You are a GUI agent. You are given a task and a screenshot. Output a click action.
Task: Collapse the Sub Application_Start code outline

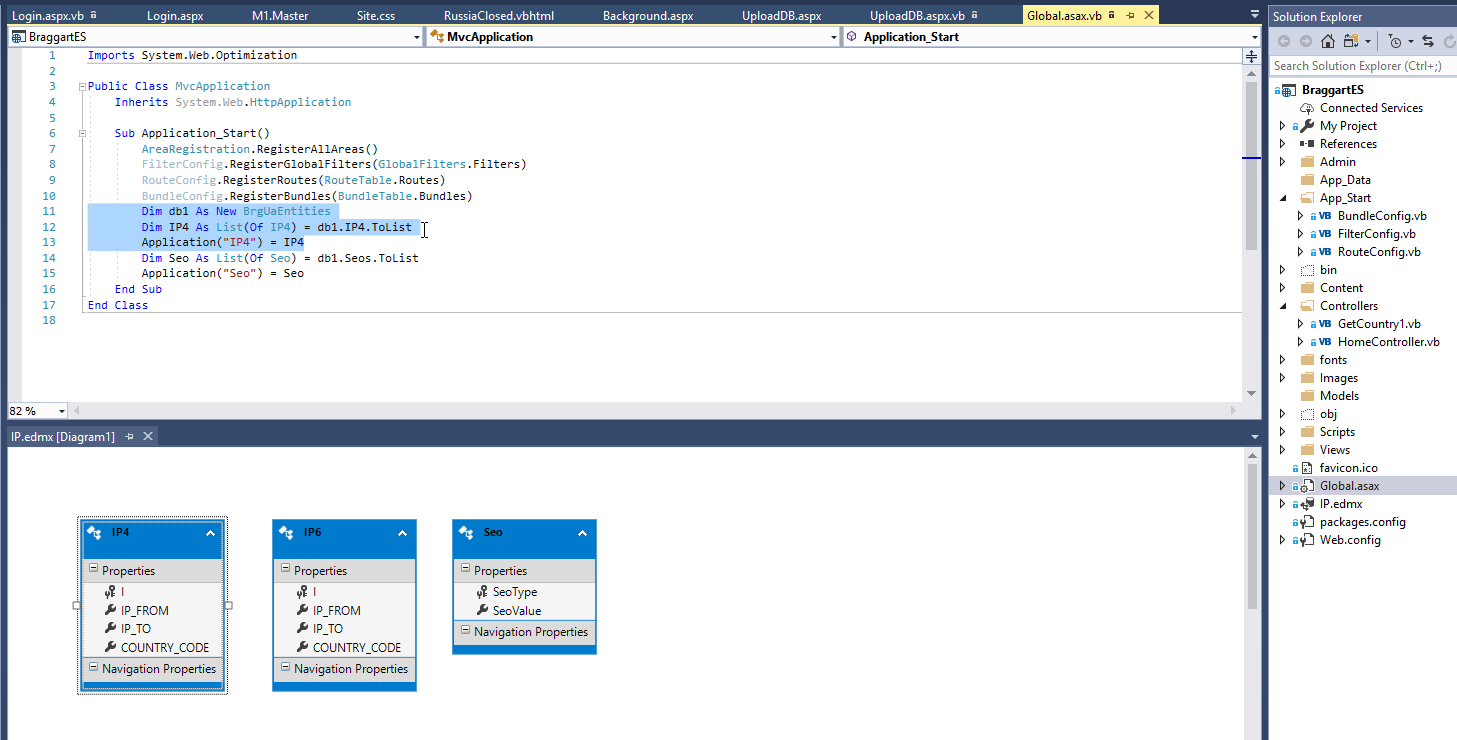pos(82,133)
